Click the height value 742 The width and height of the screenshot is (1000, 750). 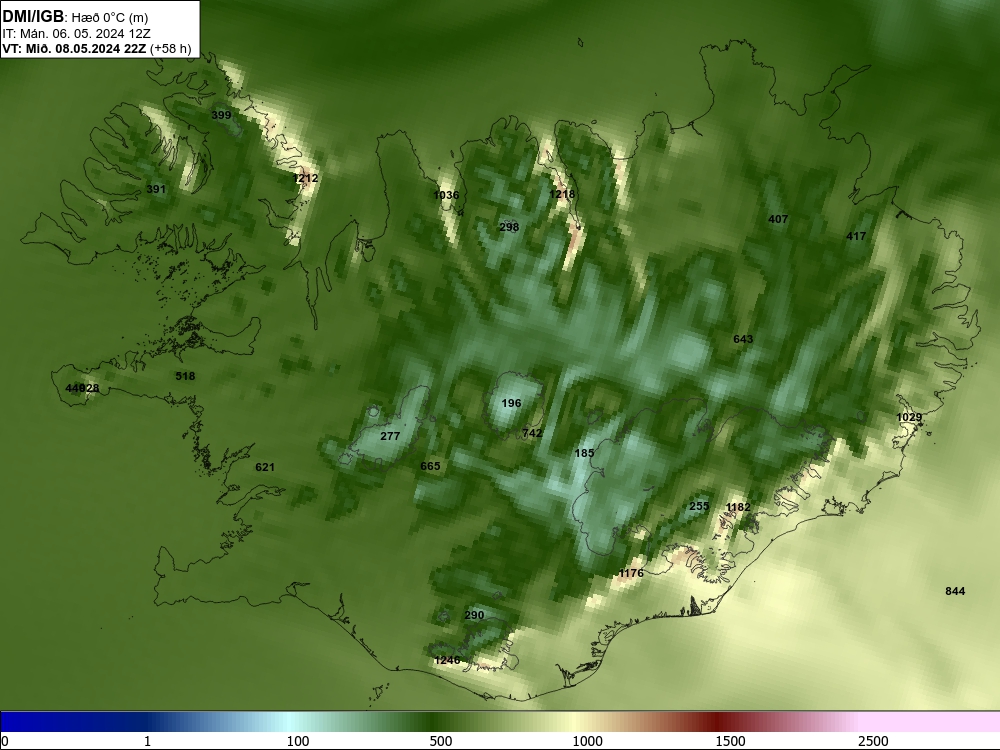point(532,433)
